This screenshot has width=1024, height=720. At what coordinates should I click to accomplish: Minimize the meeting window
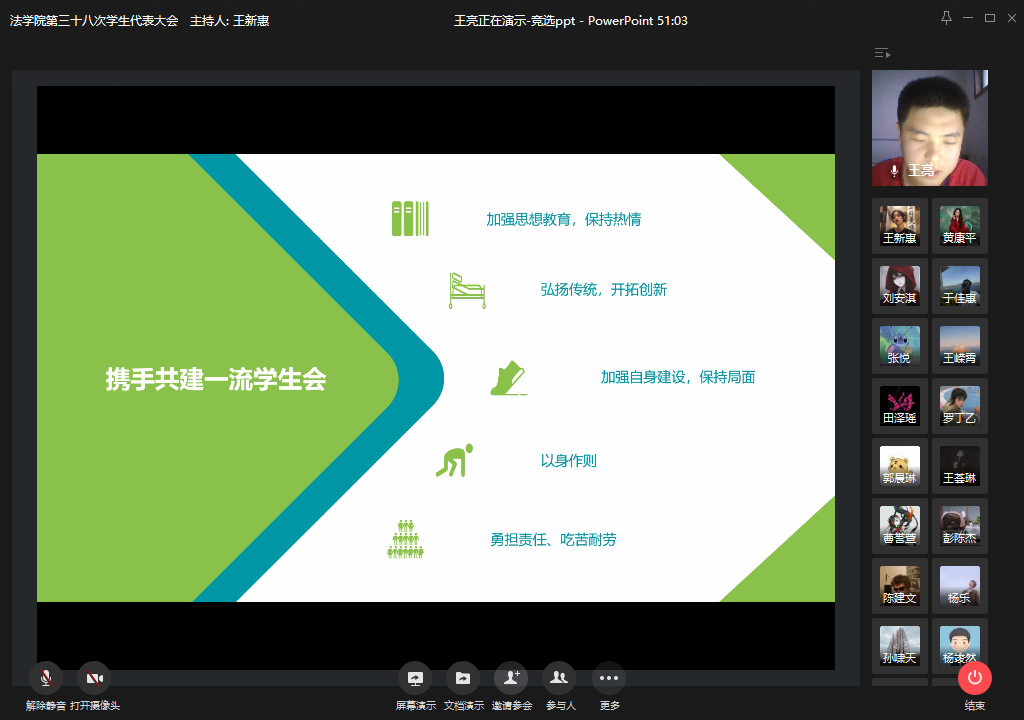[x=968, y=18]
